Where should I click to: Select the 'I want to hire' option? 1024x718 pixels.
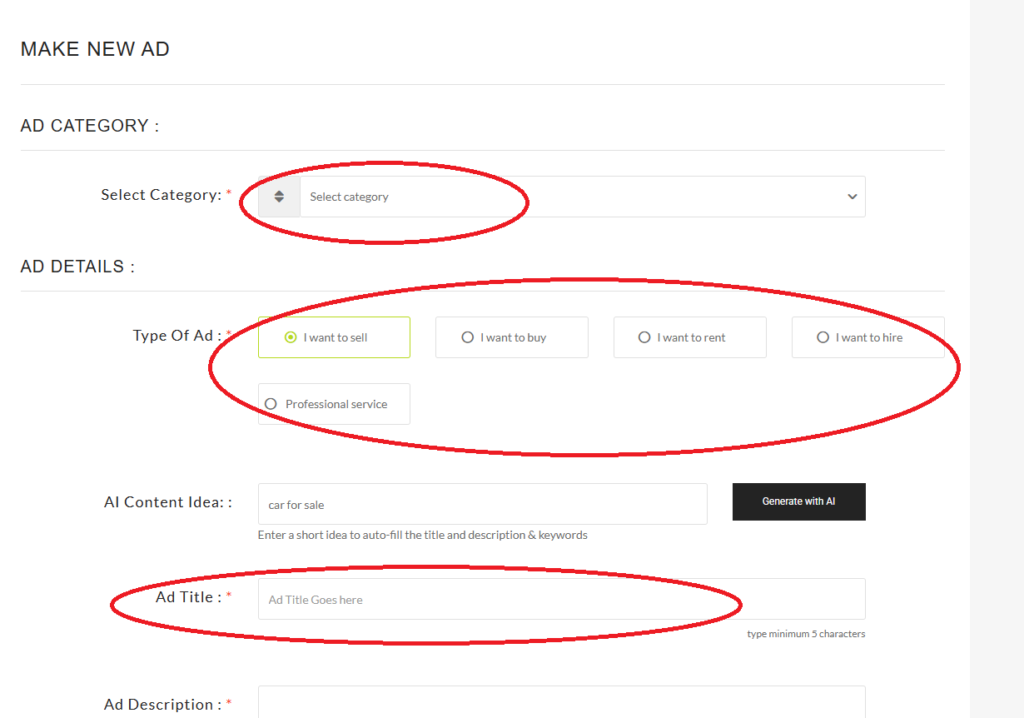point(868,337)
